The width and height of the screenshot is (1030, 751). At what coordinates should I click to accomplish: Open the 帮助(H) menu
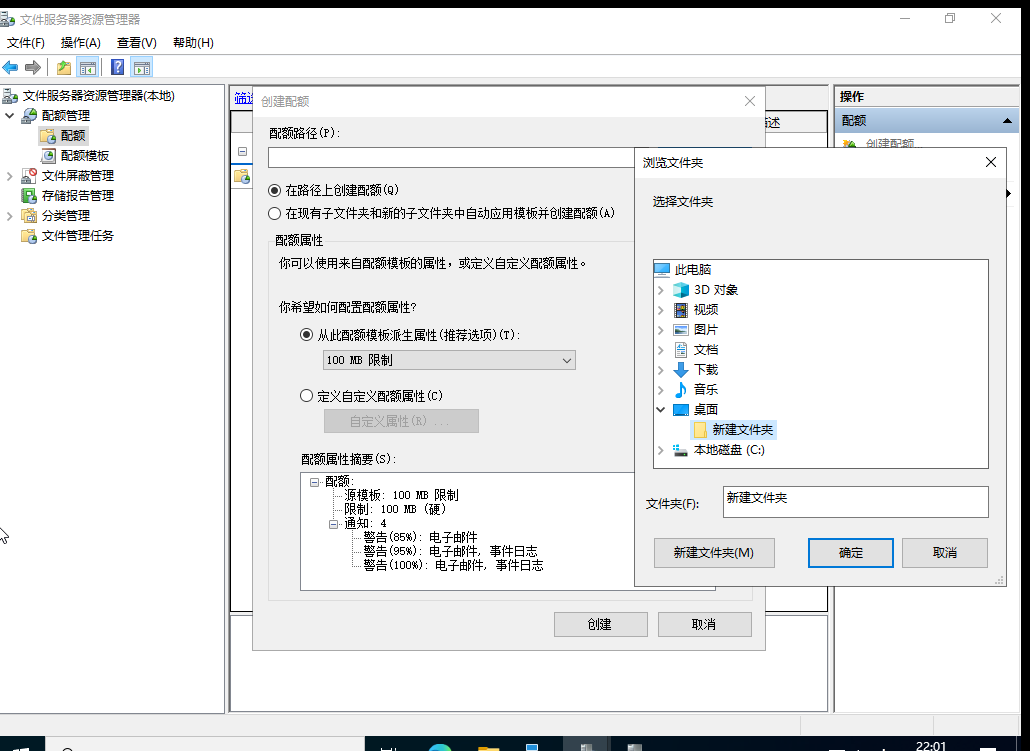(193, 43)
